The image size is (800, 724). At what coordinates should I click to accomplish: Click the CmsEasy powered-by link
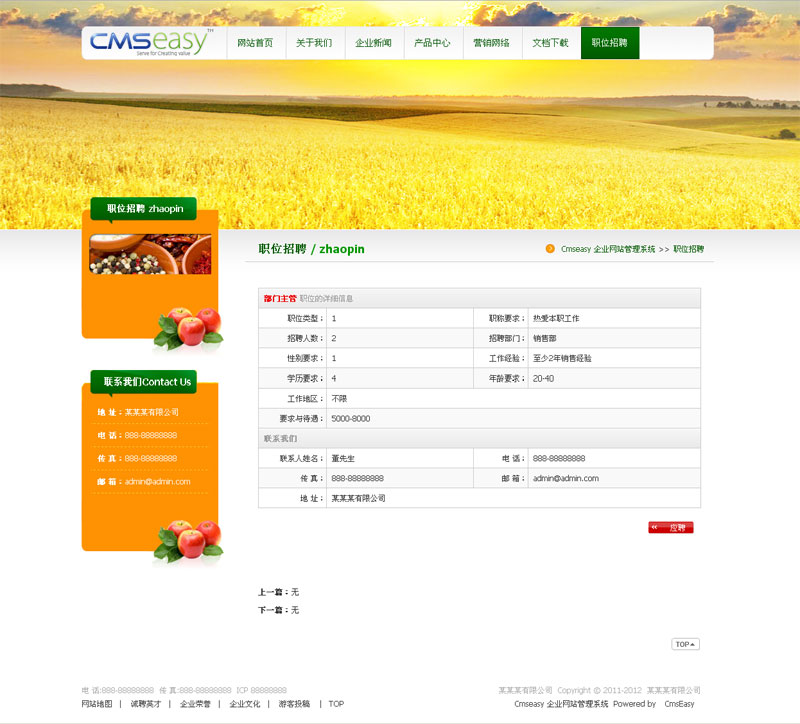pos(679,704)
